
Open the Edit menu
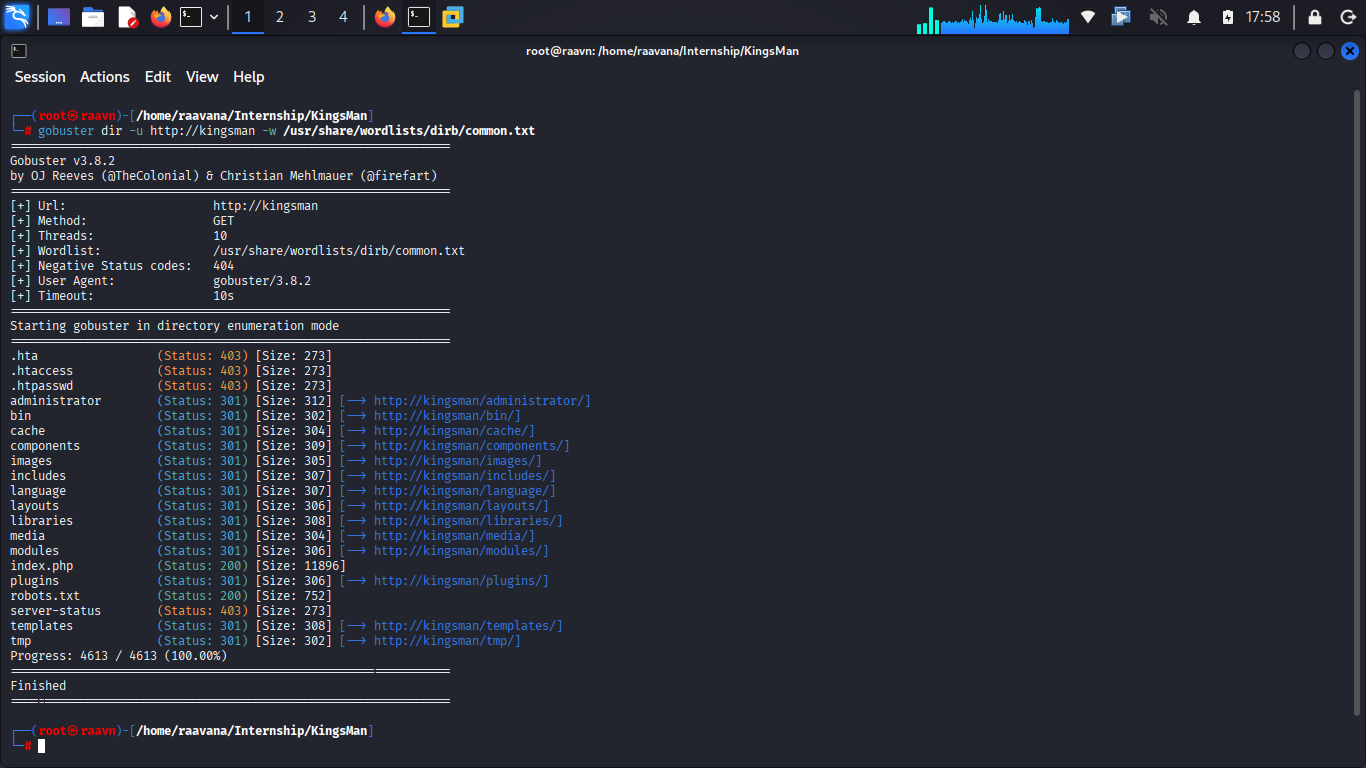(x=158, y=77)
